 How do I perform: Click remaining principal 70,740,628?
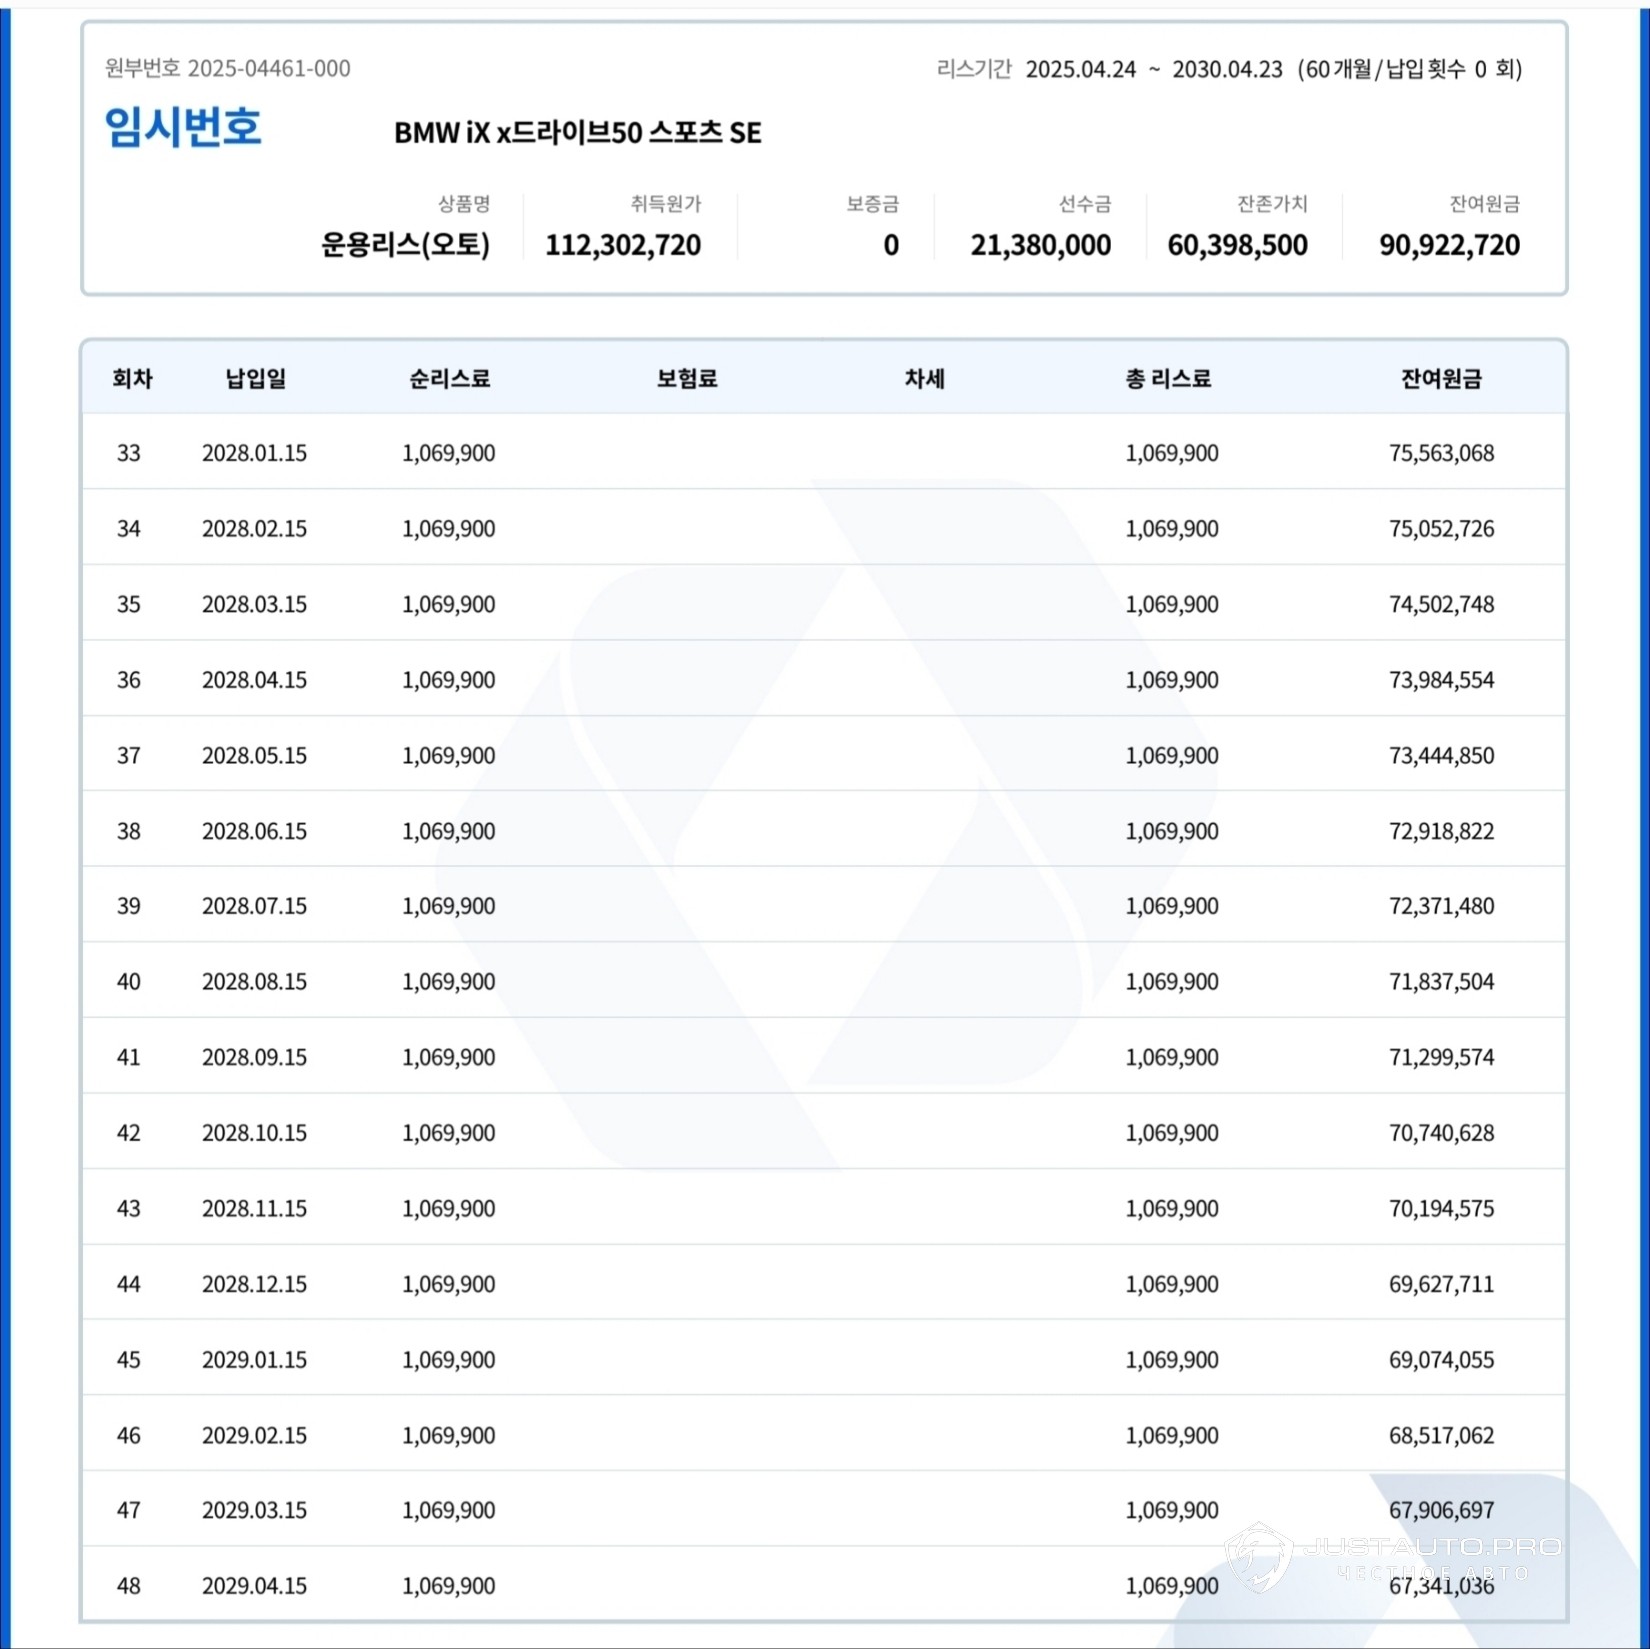click(x=1441, y=1133)
